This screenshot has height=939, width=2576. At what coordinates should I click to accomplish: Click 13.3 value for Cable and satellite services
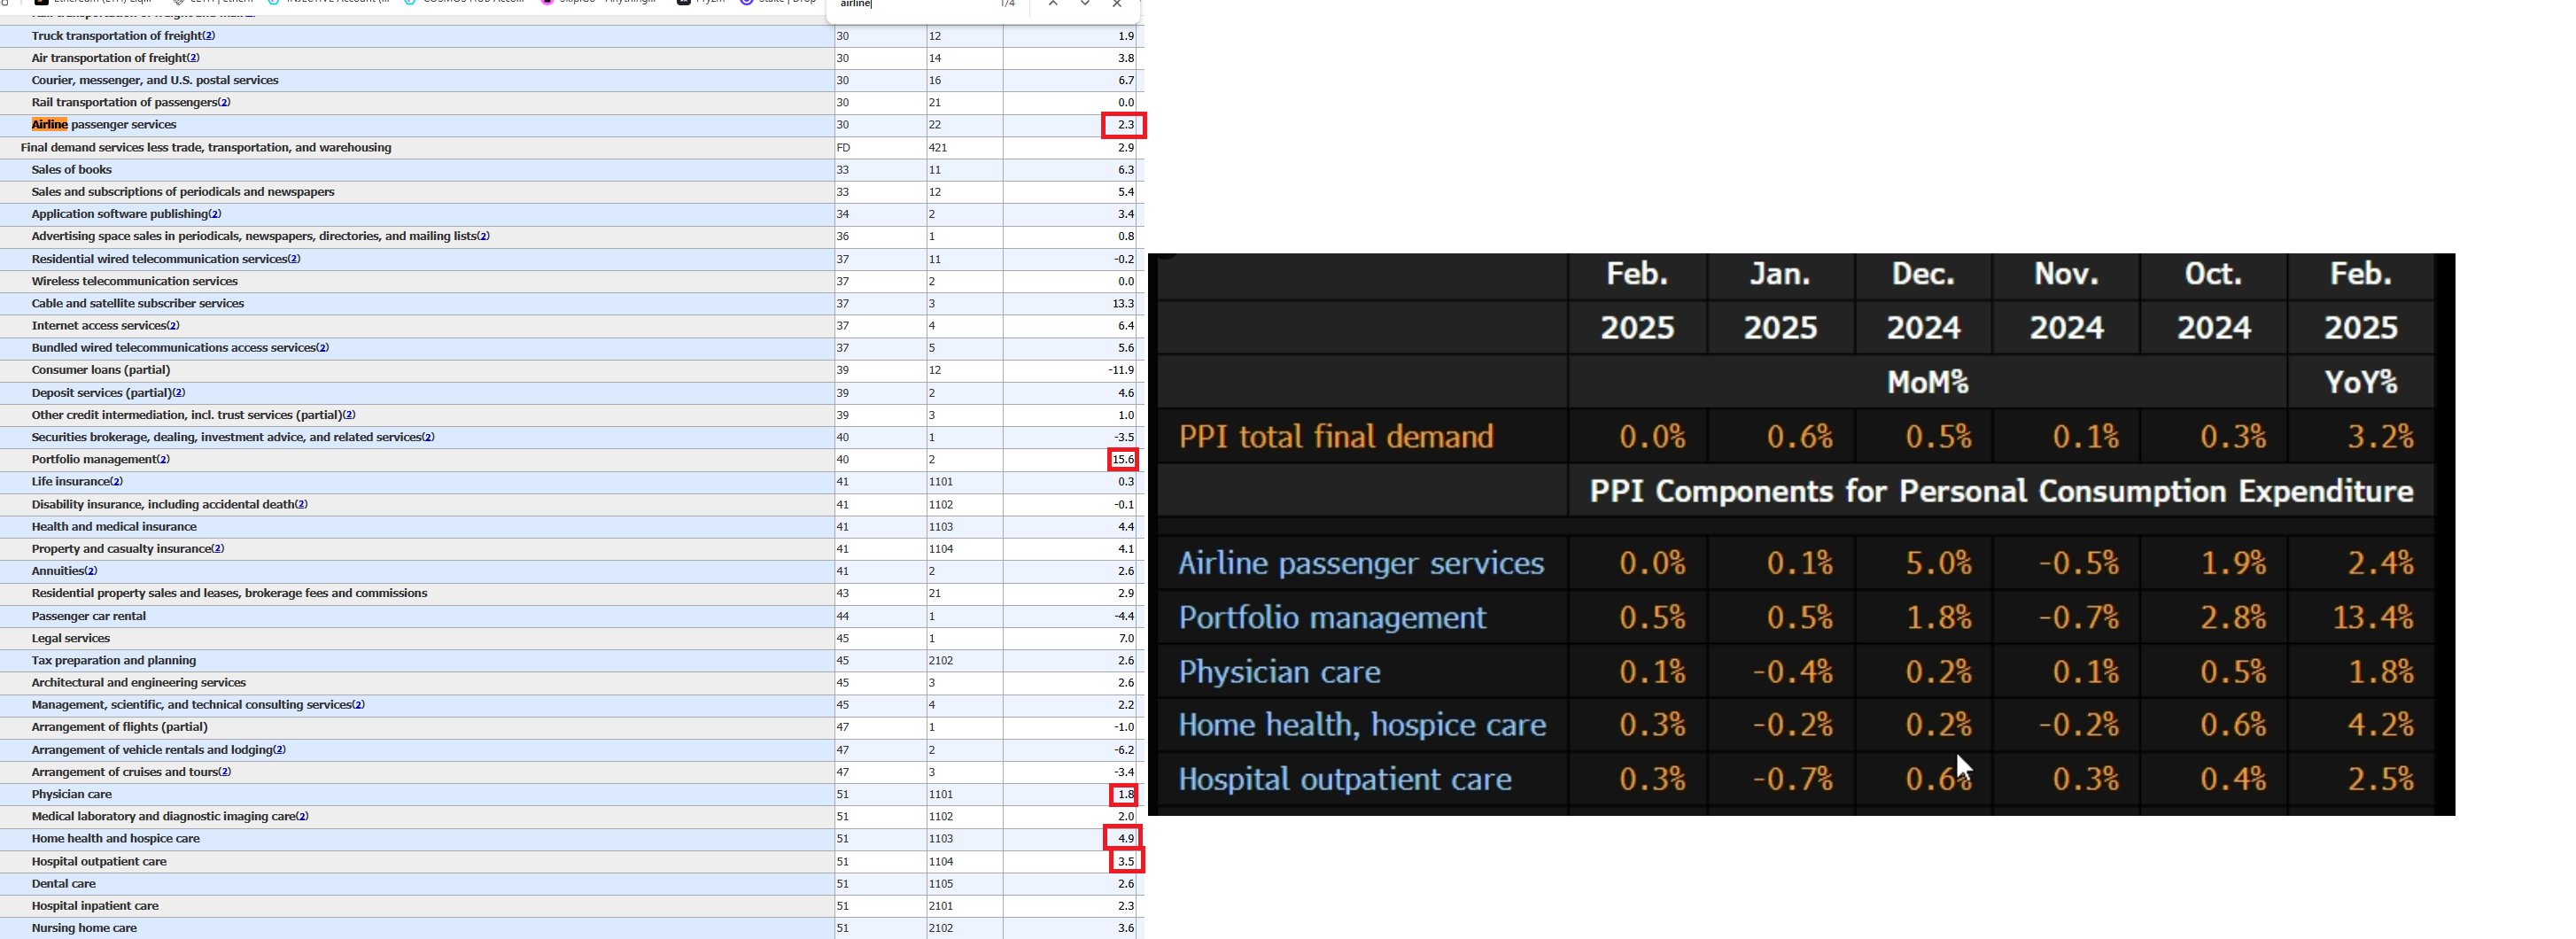click(1123, 304)
